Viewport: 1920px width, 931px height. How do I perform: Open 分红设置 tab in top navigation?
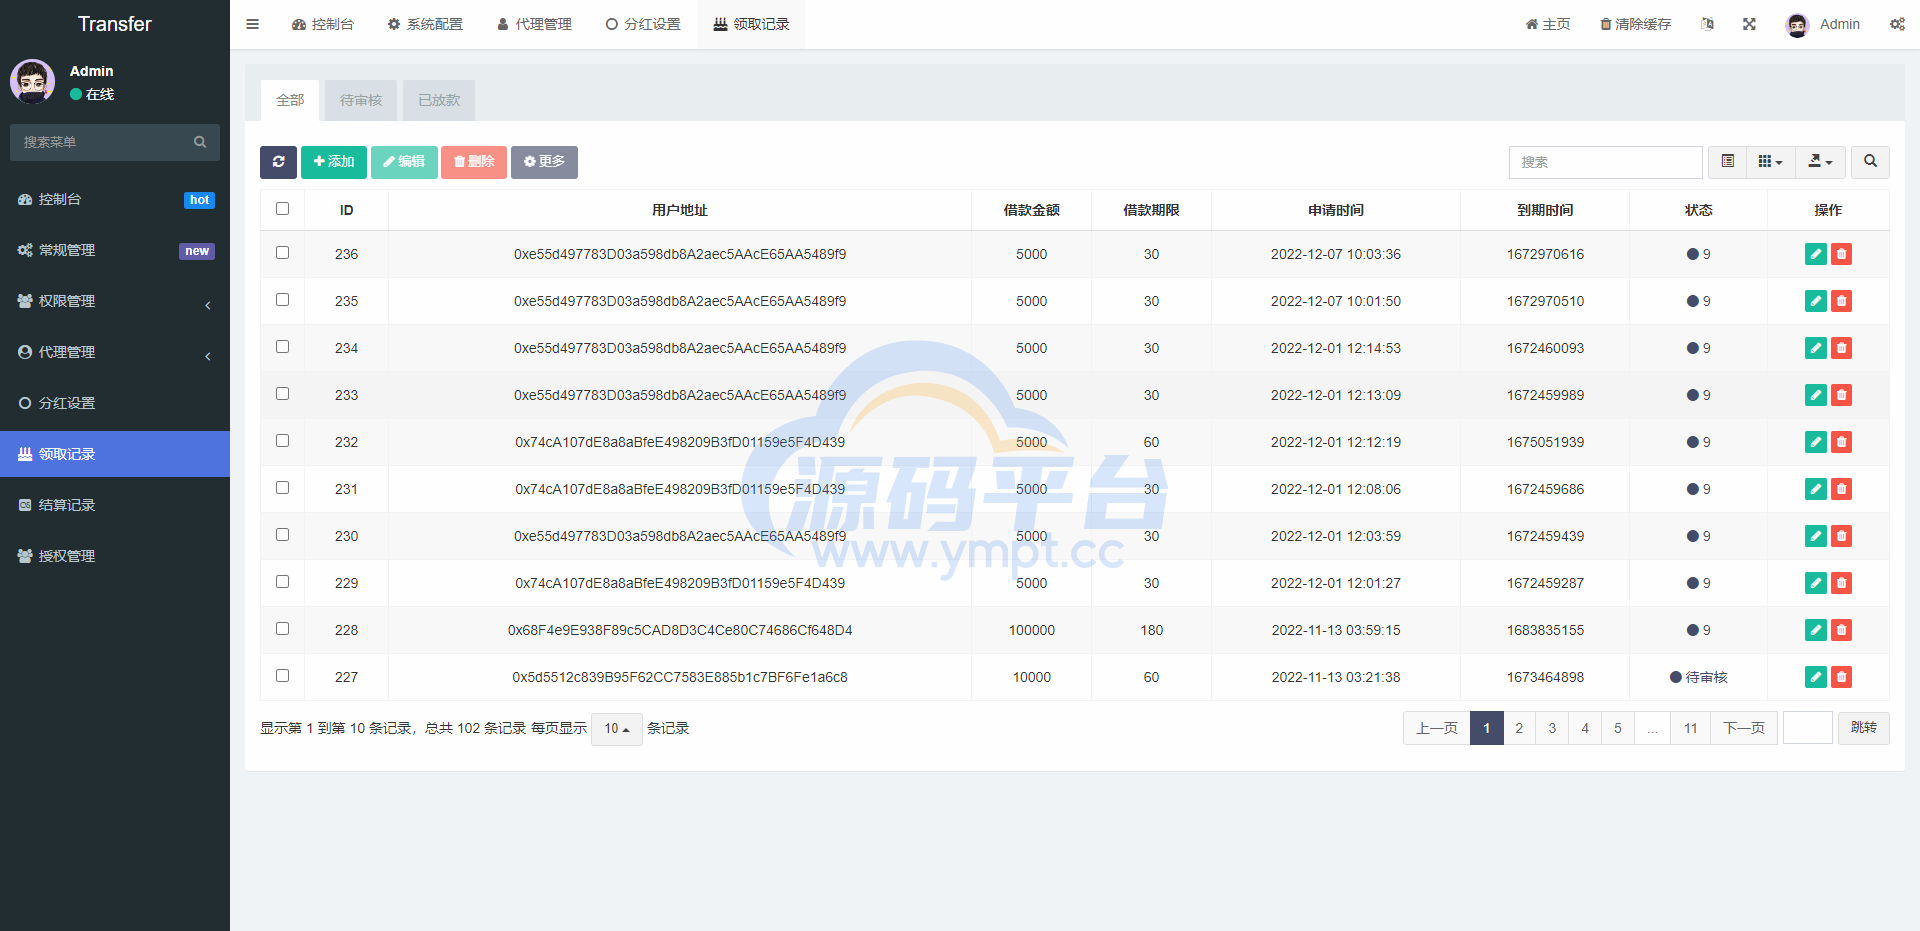click(x=643, y=24)
